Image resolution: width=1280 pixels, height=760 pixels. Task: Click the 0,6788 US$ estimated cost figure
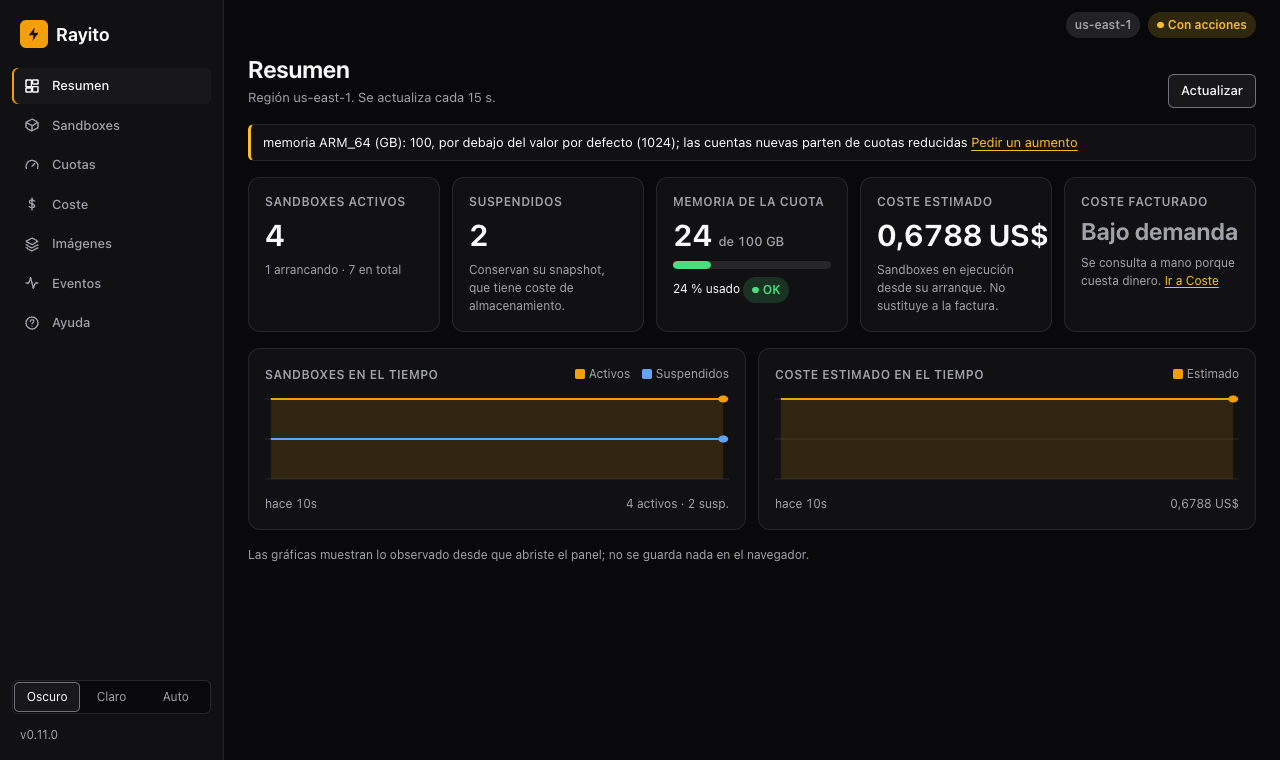pos(962,236)
